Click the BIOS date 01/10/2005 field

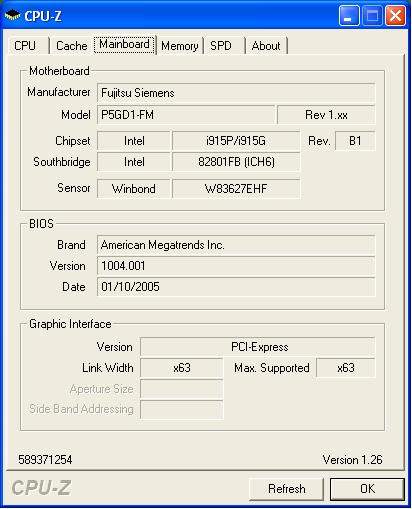coord(236,287)
